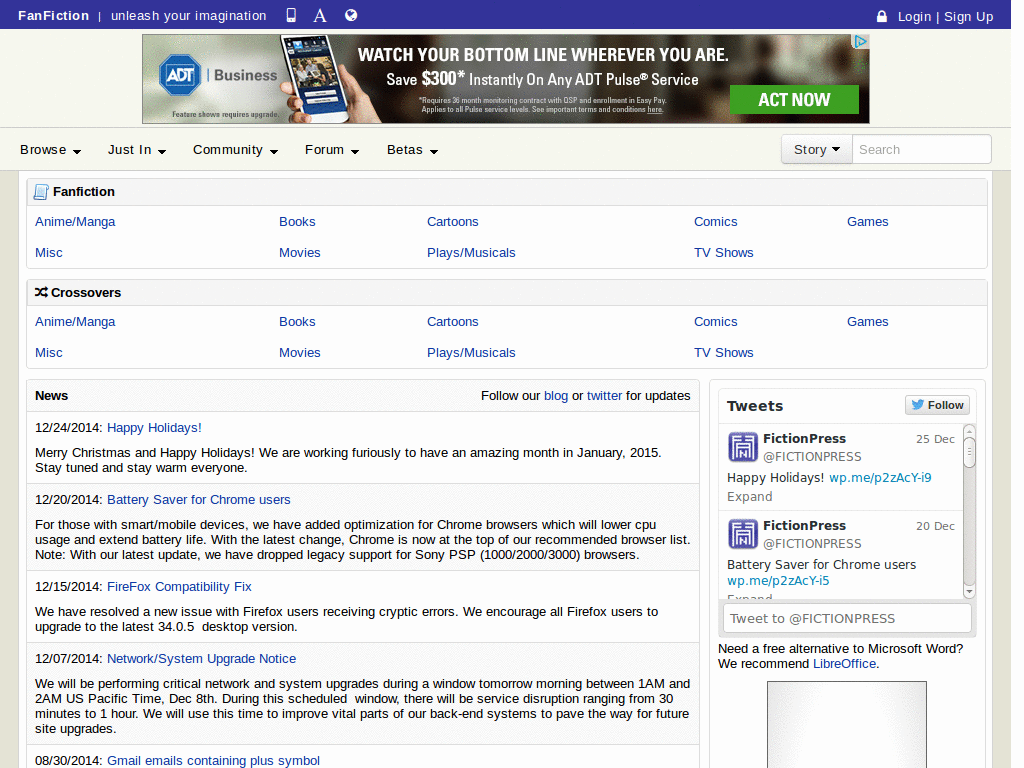Click the Login link
This screenshot has width=1024, height=768.
click(x=914, y=17)
